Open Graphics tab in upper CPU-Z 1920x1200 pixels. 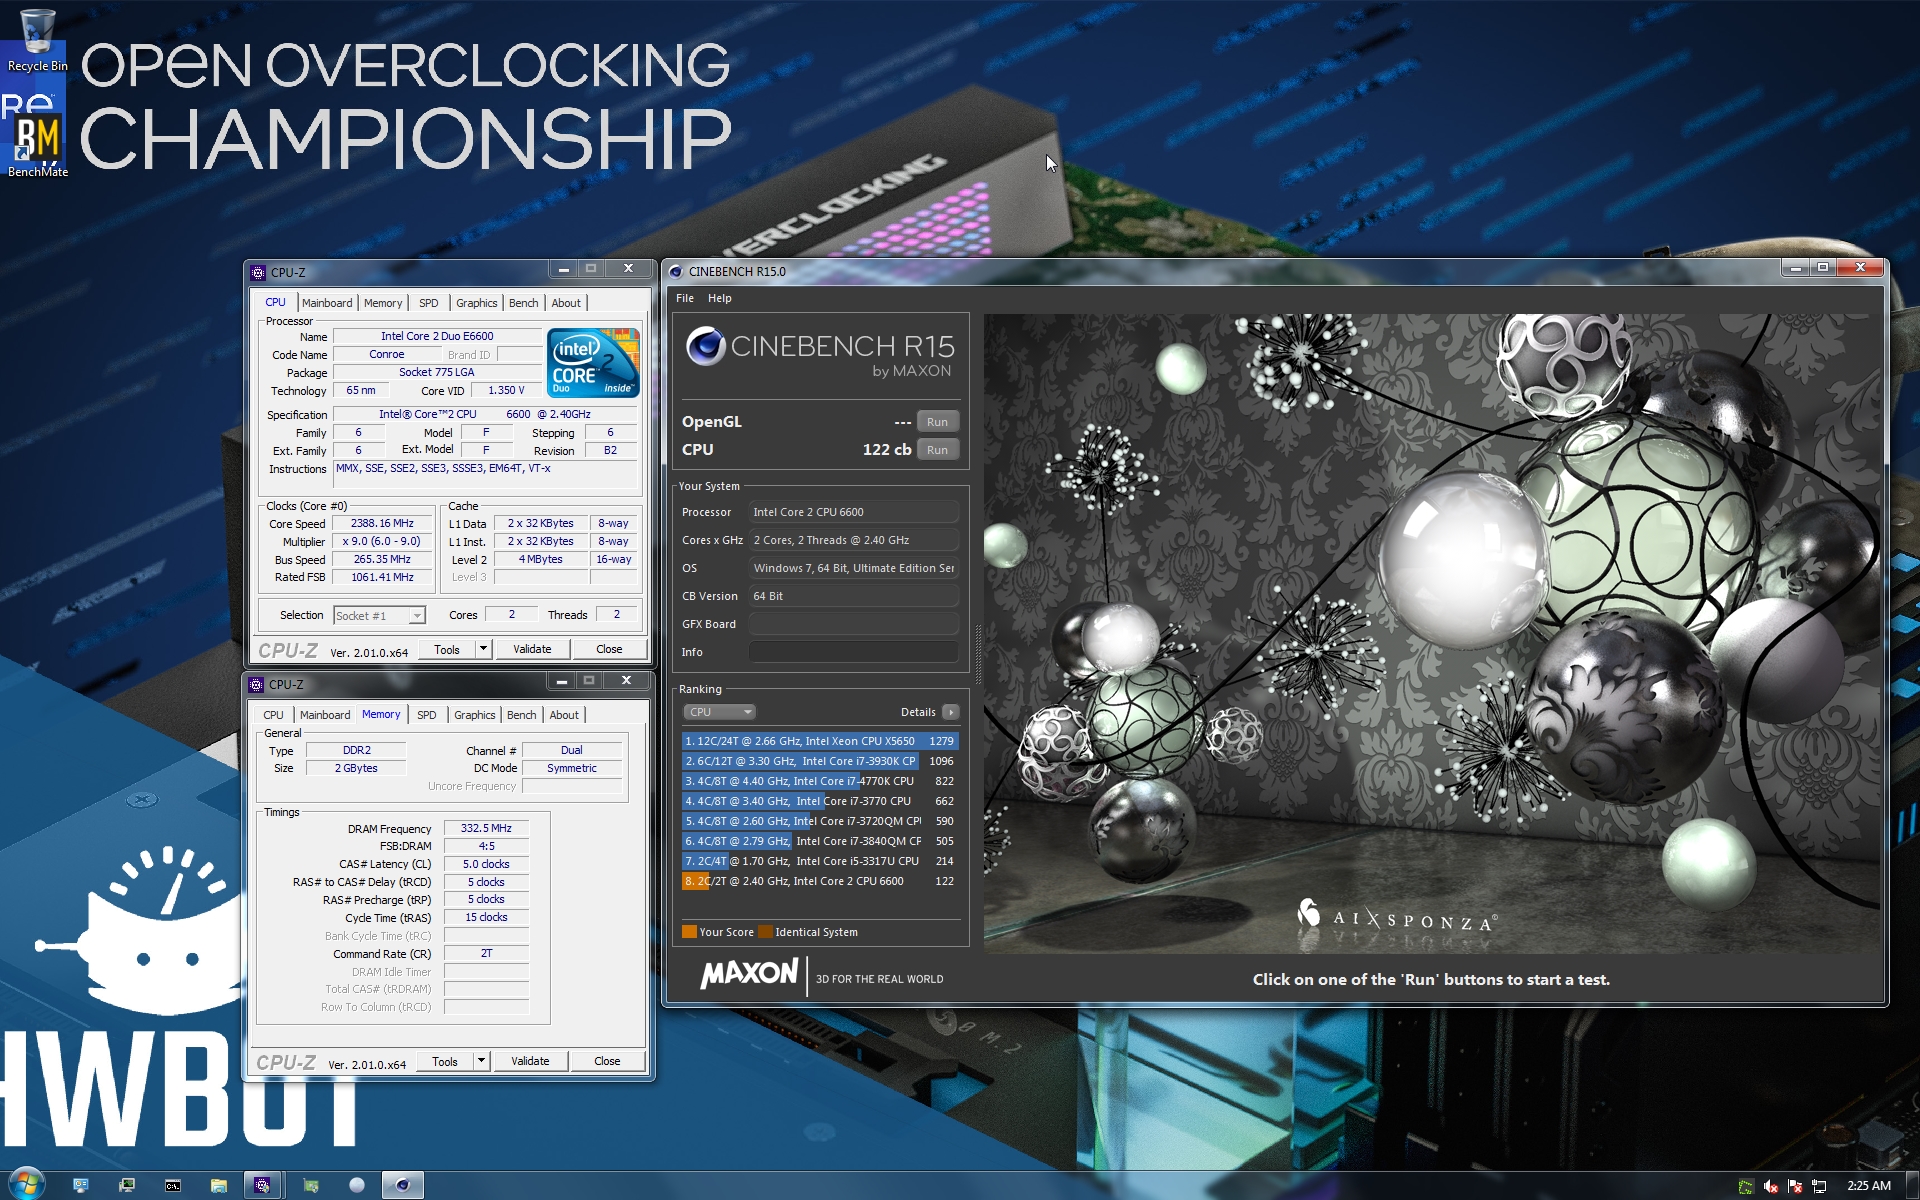(476, 303)
